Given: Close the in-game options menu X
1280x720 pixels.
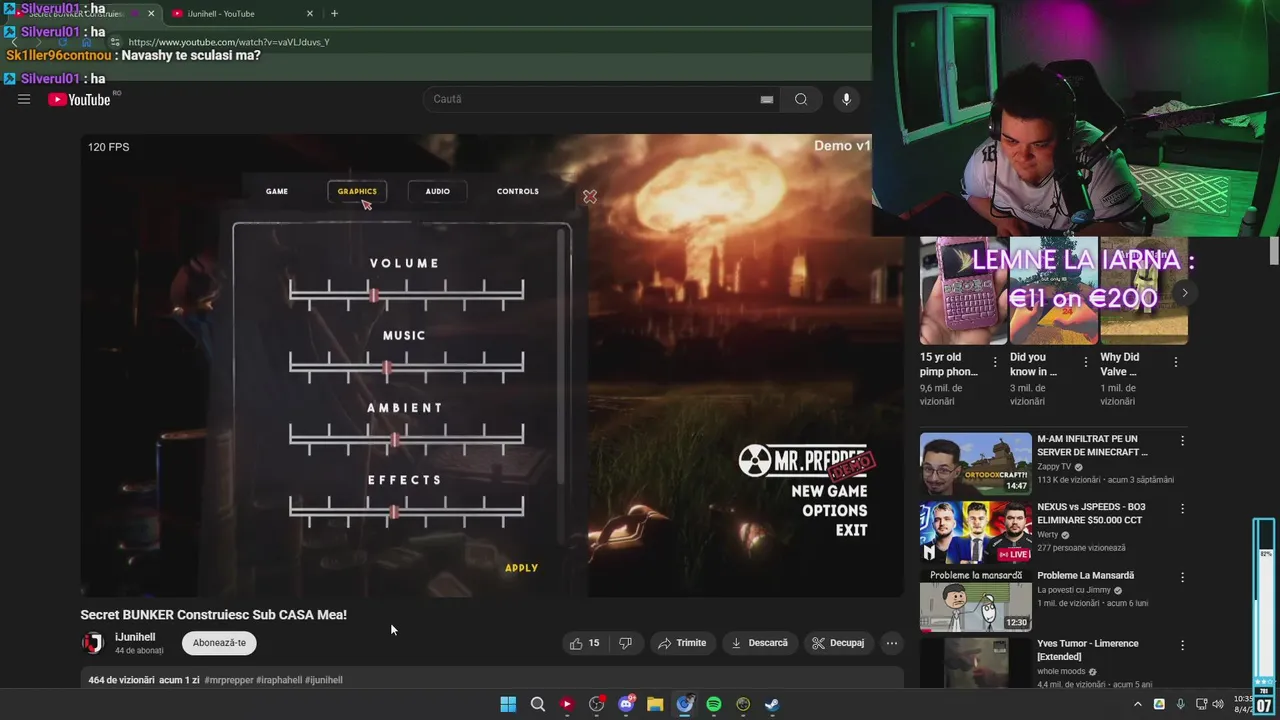Looking at the screenshot, I should pyautogui.click(x=590, y=197).
